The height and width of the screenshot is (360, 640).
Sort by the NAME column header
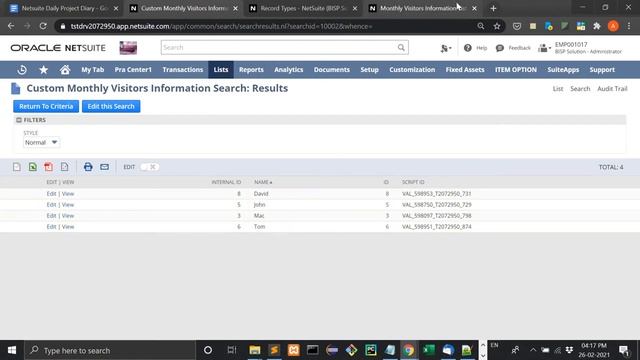tap(263, 182)
